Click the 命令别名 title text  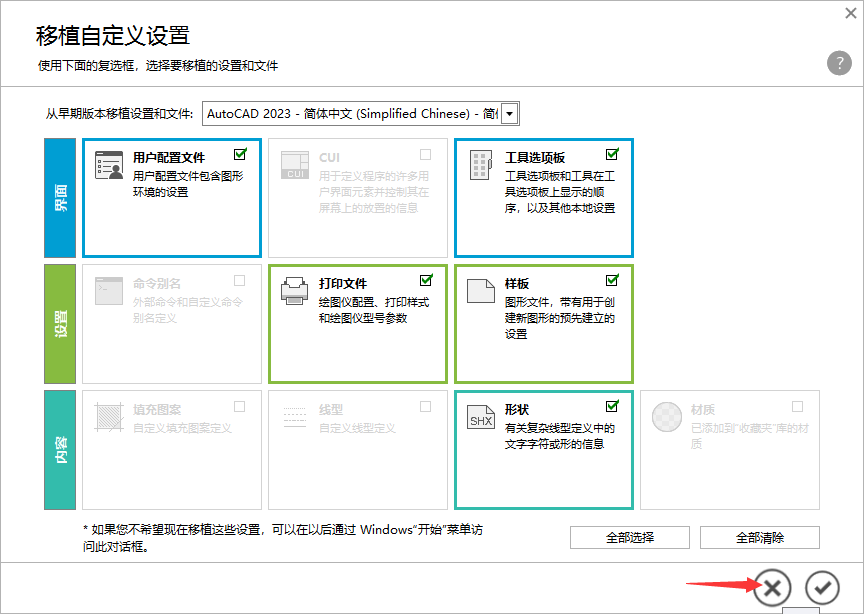click(x=157, y=284)
